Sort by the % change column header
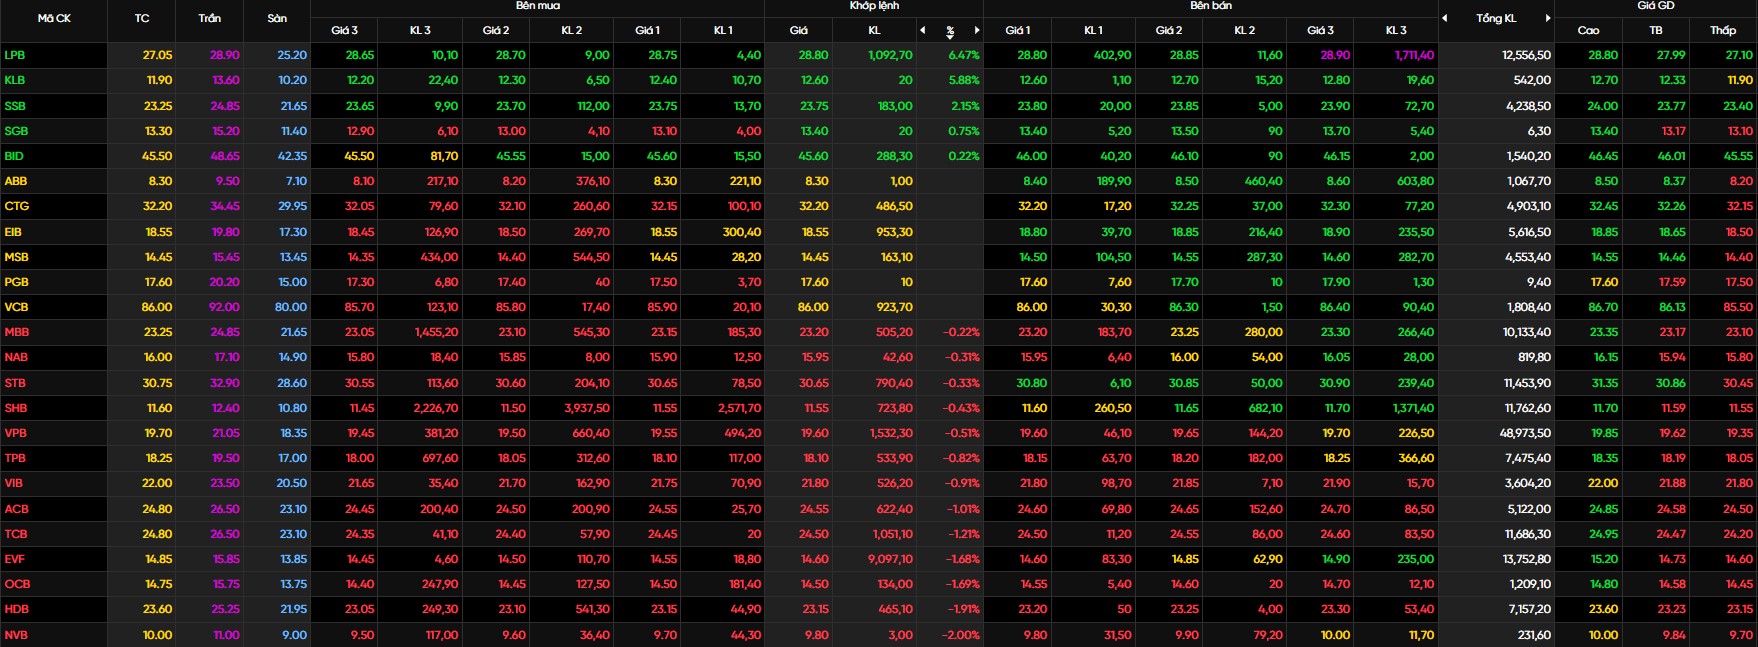This screenshot has height=647, width=1758. point(950,31)
